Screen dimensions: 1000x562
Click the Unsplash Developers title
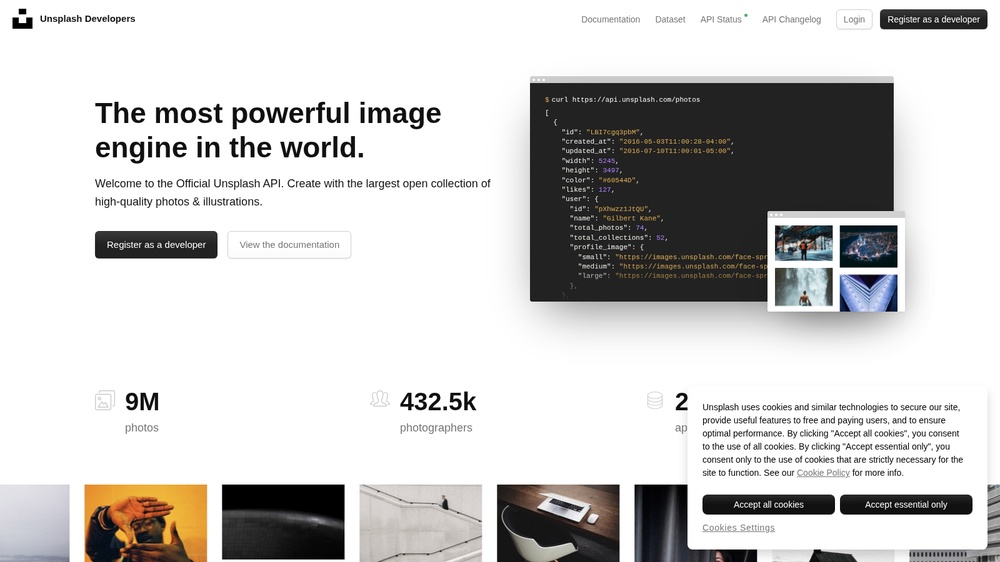tap(87, 18)
